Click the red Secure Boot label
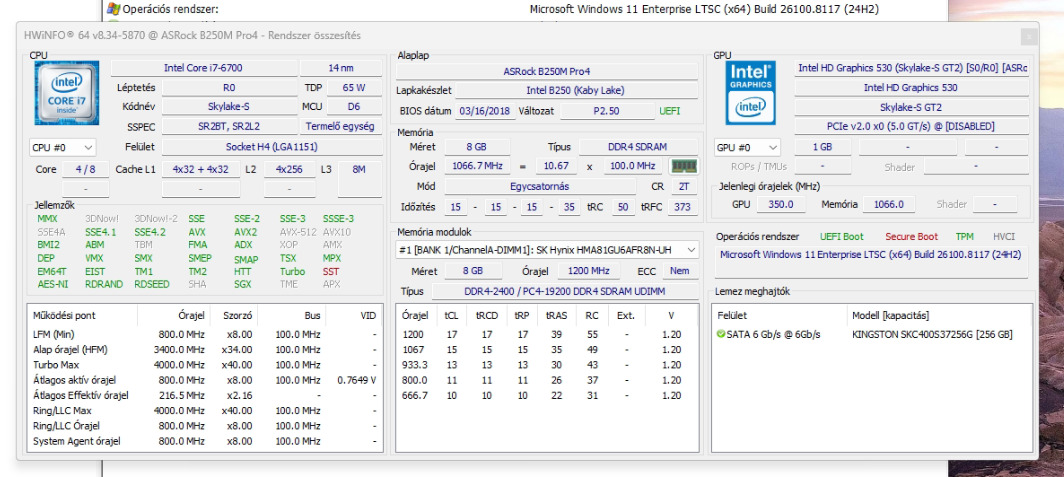This screenshot has width=1064, height=477. 911,237
